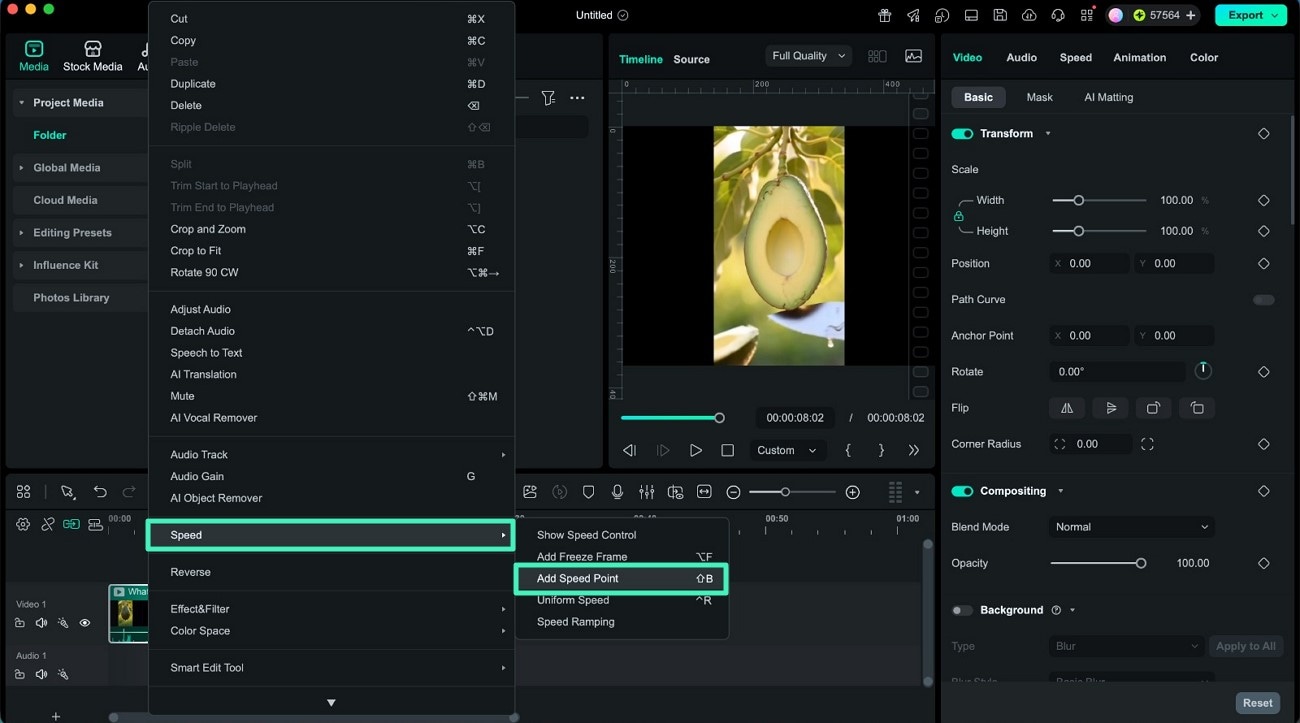Click the mark-in curly brace icon
The image size is (1300, 723).
848,451
